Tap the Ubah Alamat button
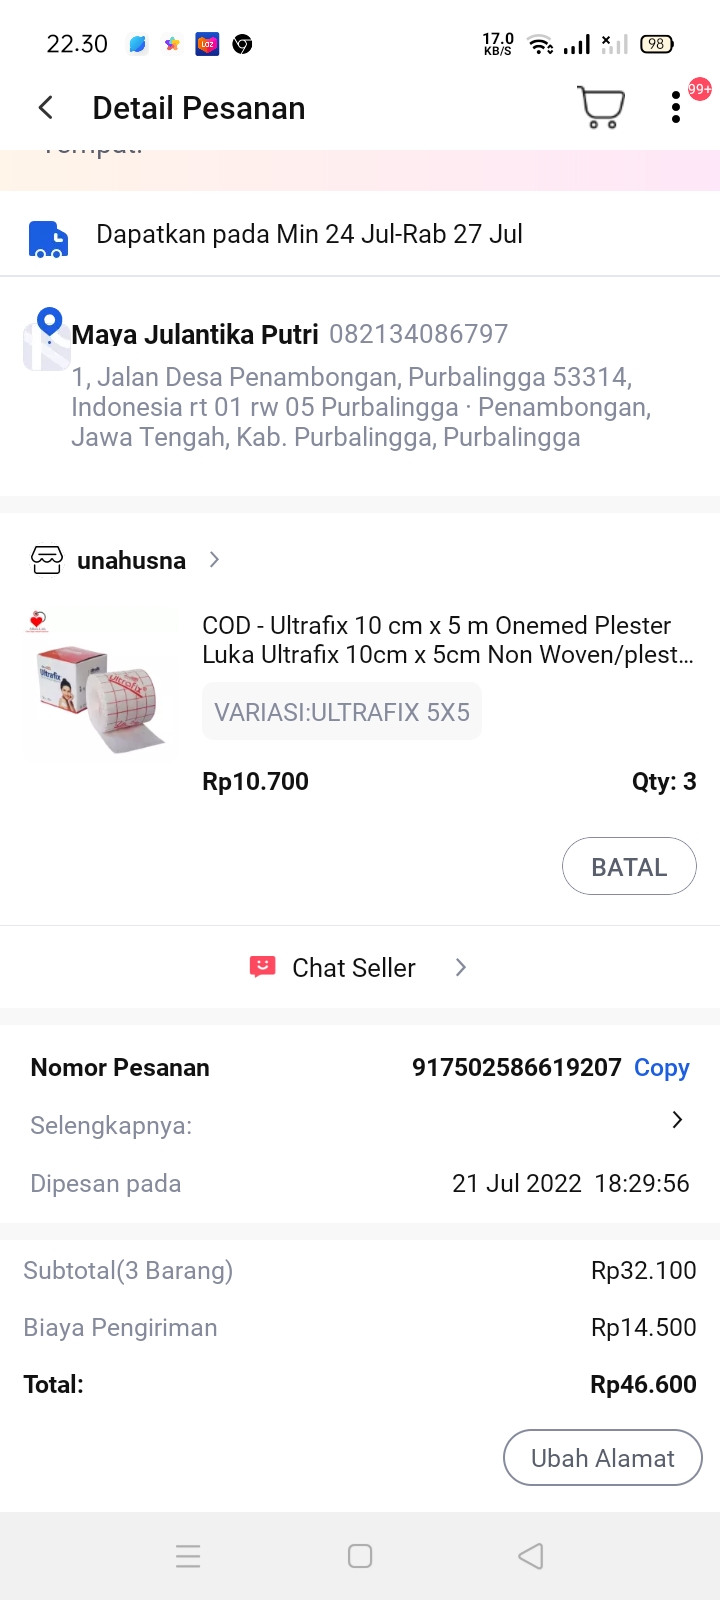 coord(602,1458)
